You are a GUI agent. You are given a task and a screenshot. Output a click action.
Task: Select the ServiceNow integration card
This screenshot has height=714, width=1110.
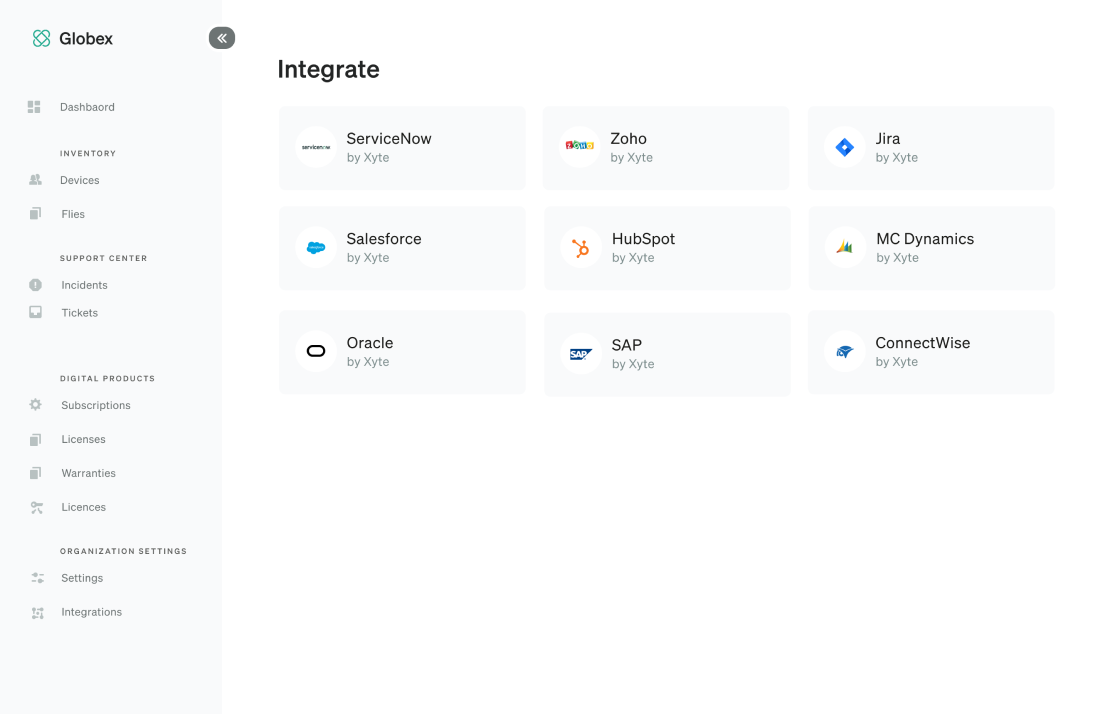[402, 148]
